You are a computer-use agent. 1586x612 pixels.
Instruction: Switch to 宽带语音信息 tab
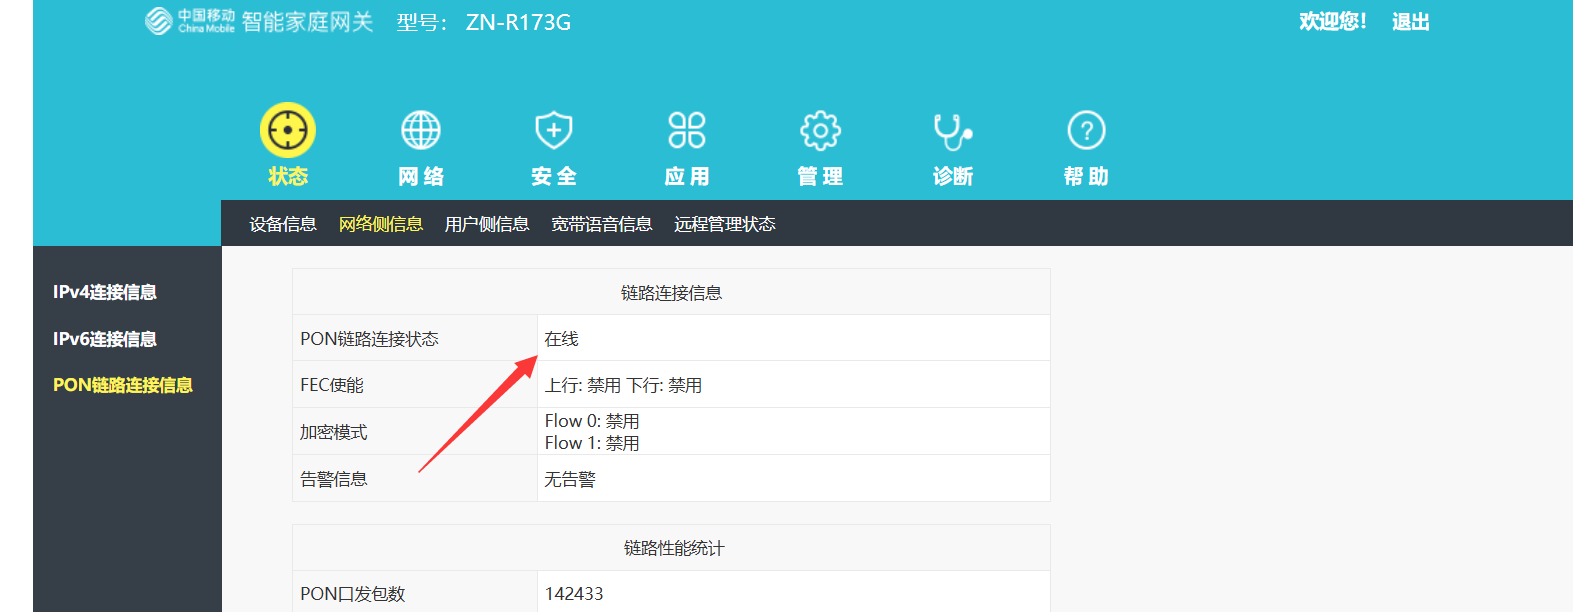[x=601, y=224]
